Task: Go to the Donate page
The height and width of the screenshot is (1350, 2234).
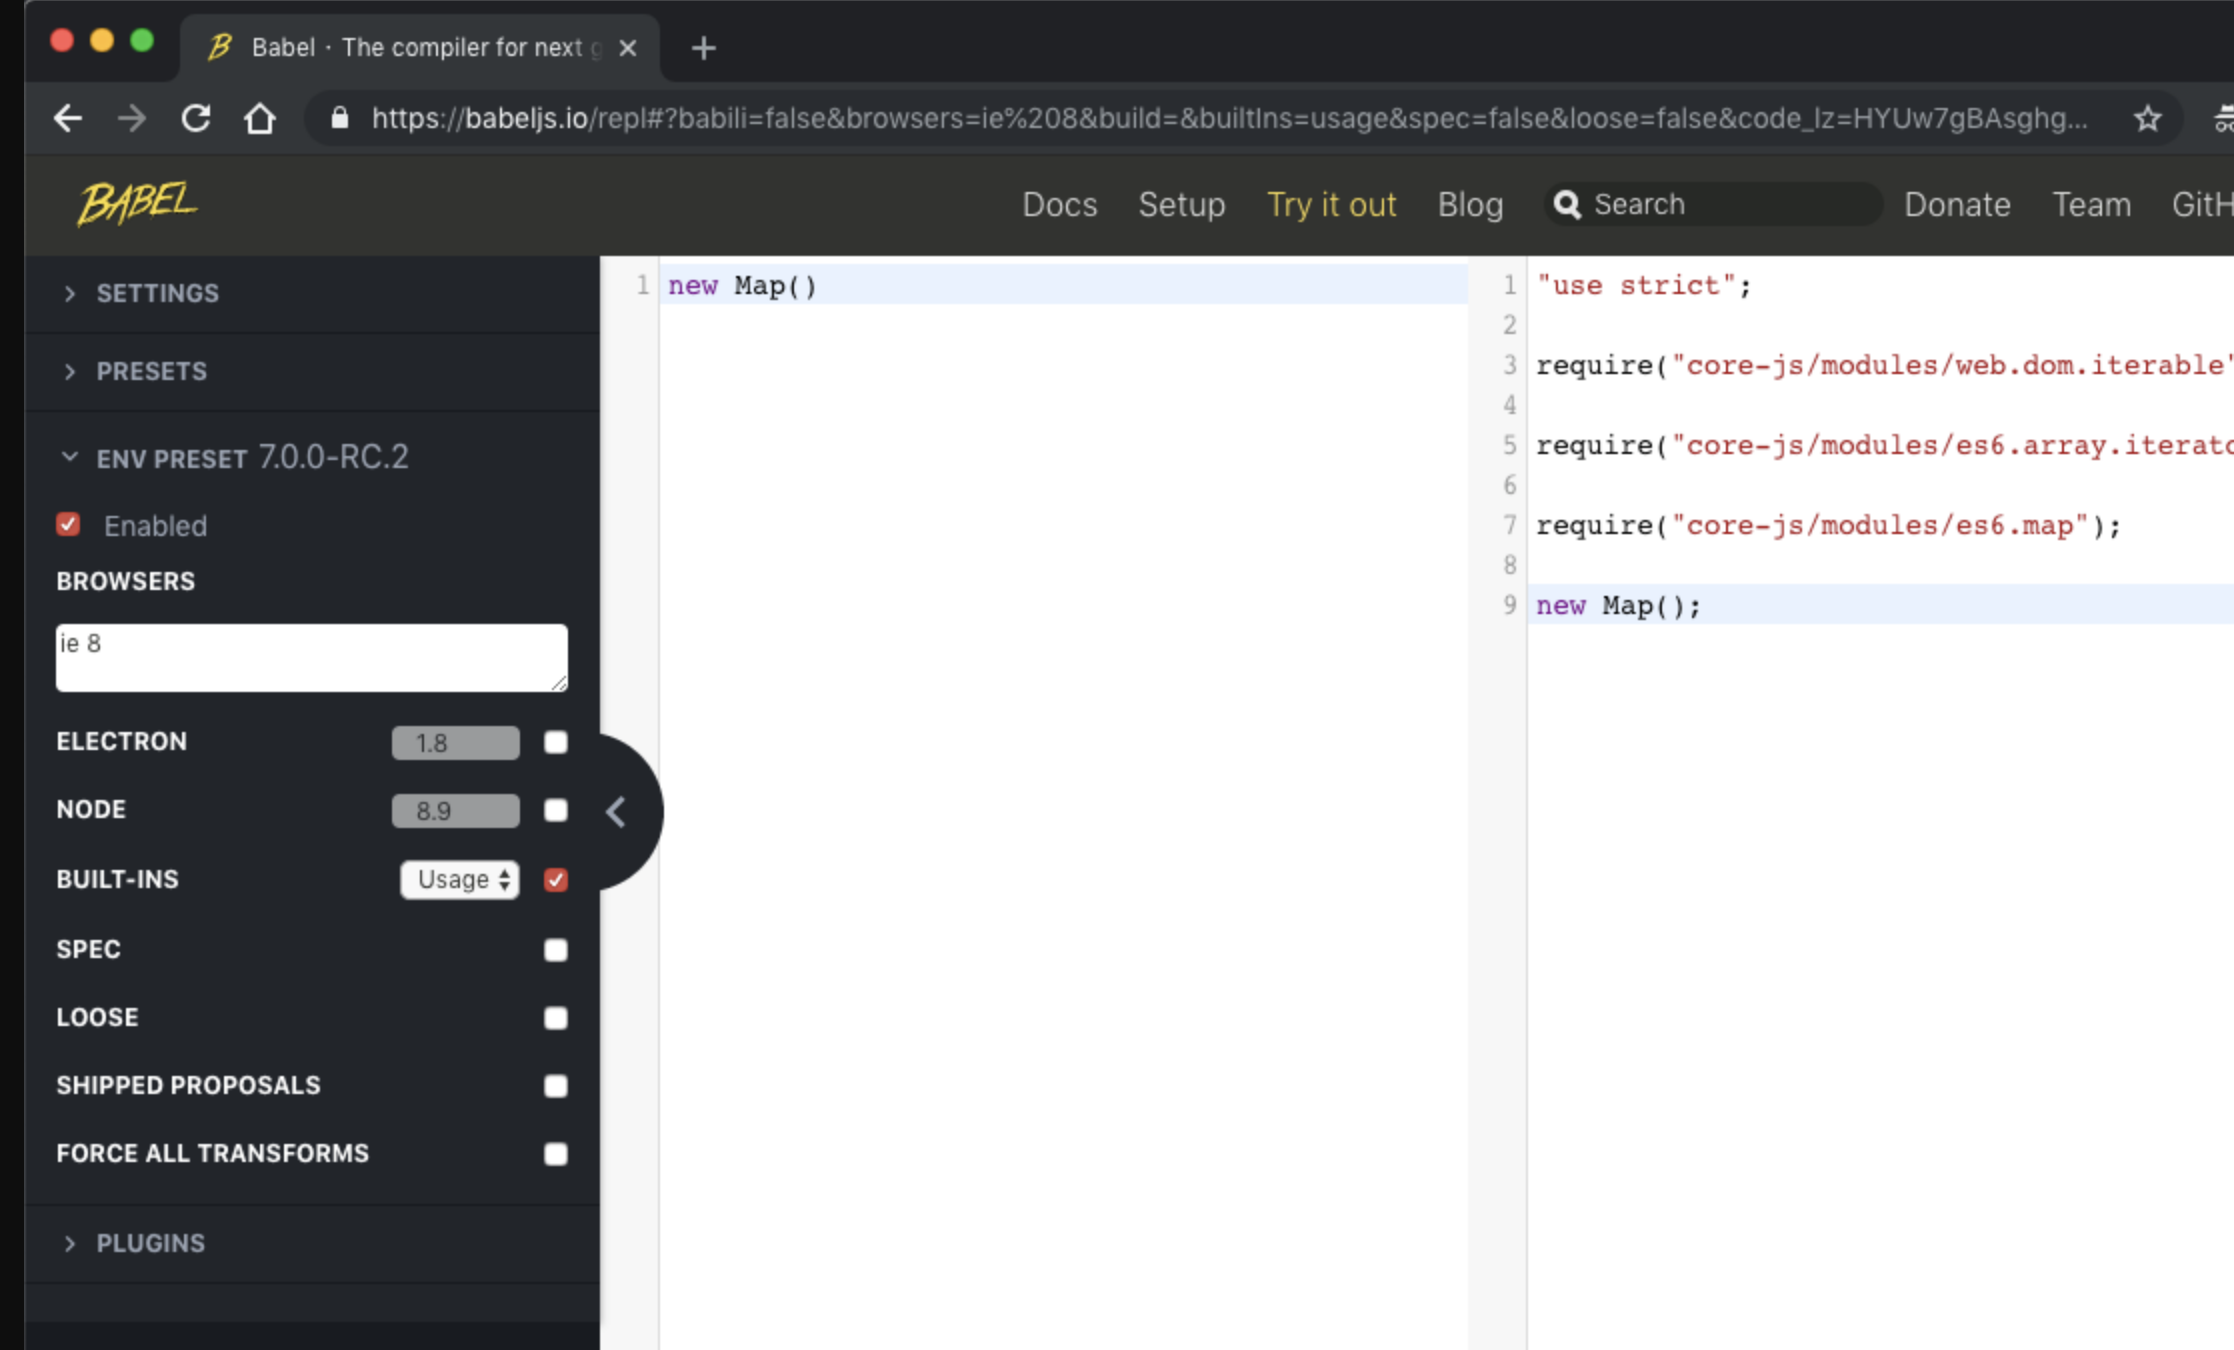Action: point(1957,204)
